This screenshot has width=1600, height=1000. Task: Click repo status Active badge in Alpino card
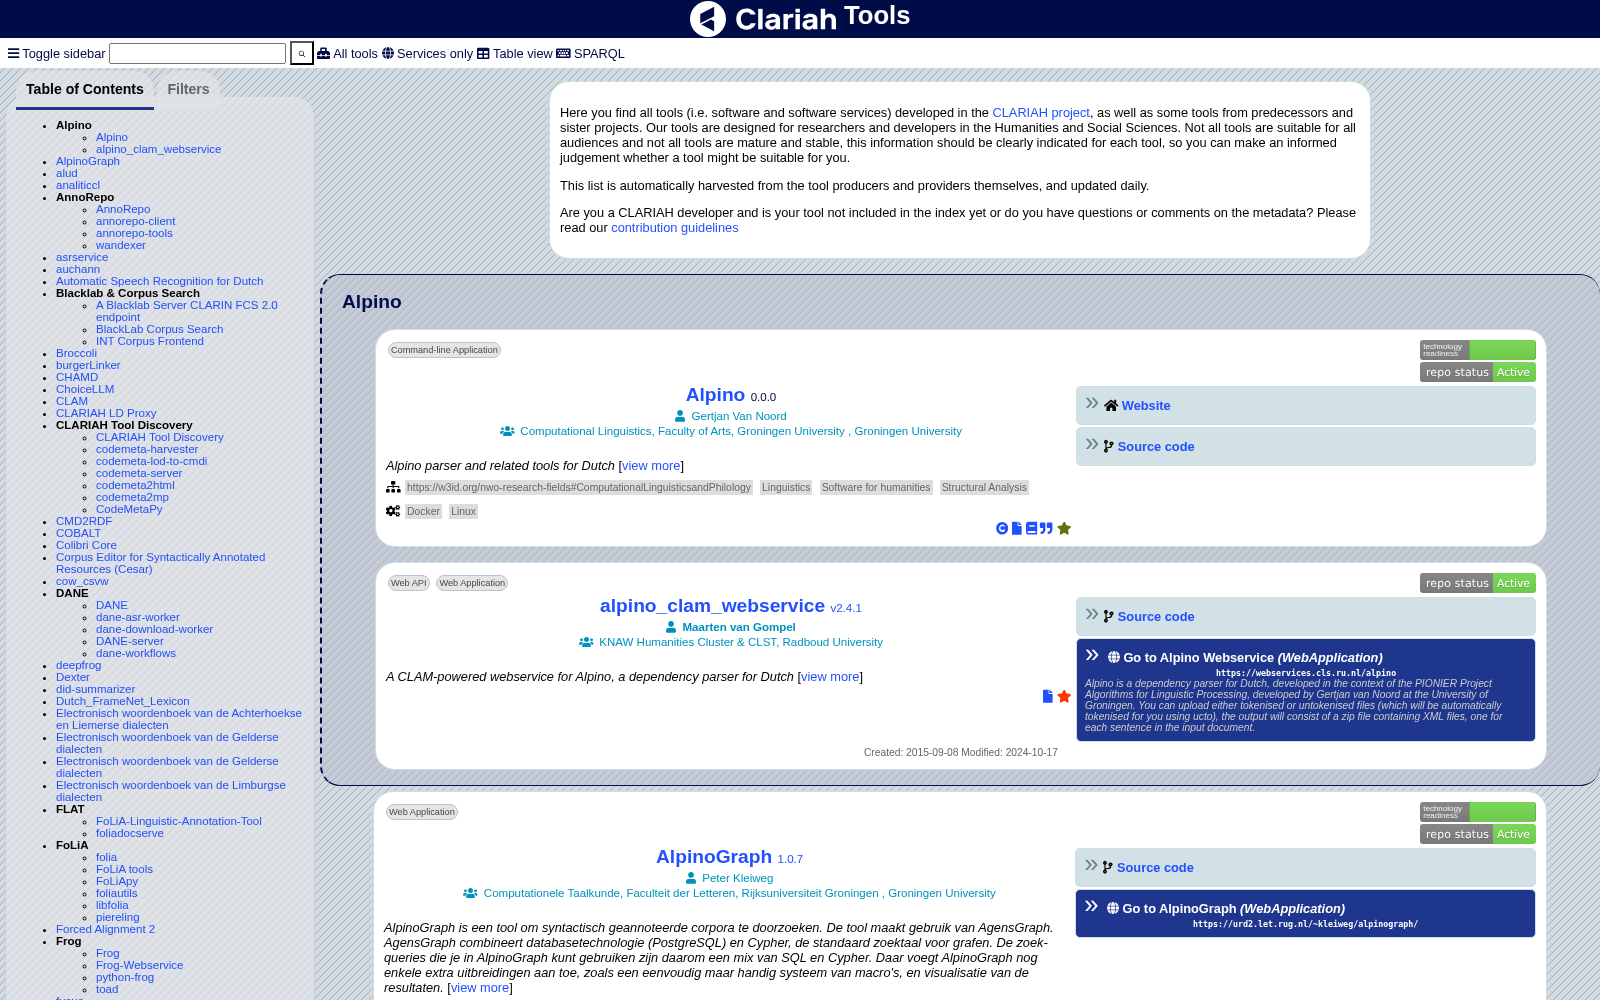pyautogui.click(x=1478, y=372)
